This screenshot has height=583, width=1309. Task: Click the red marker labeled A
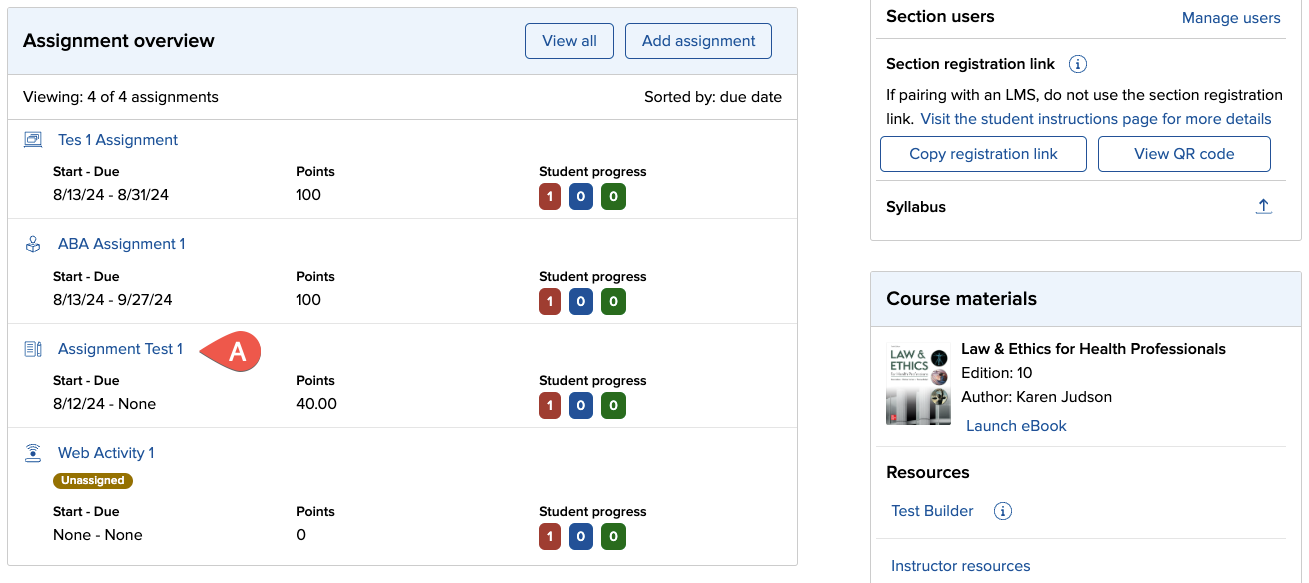[233, 351]
